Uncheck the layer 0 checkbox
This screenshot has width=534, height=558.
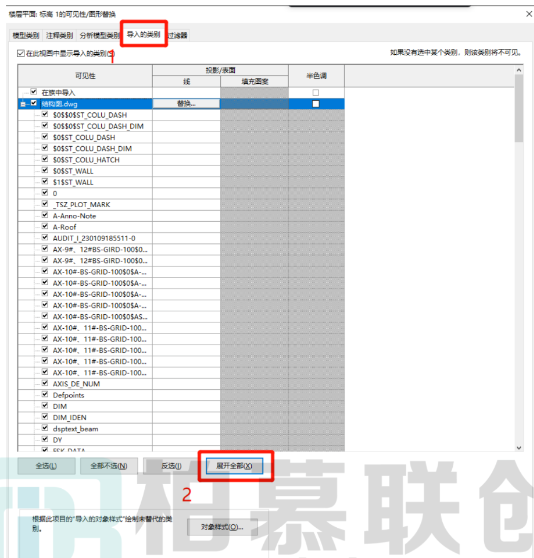[45, 193]
